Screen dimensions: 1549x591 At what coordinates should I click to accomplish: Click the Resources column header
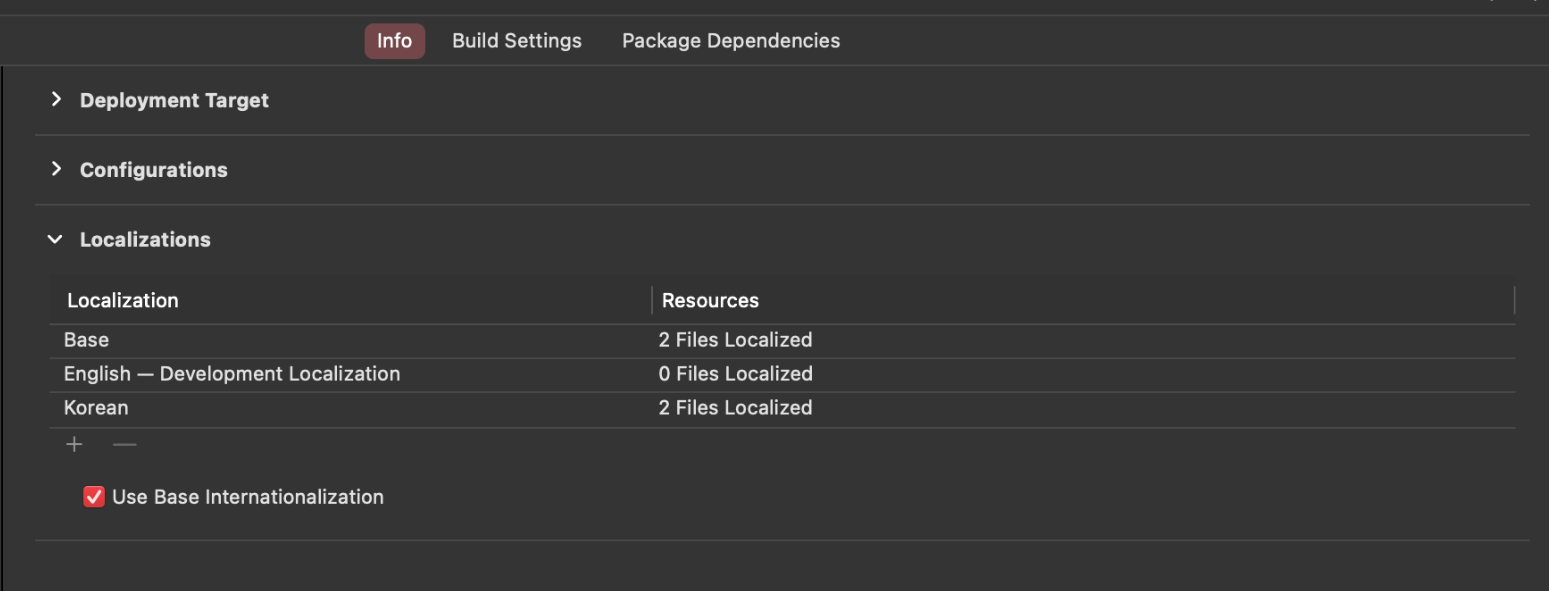tap(1083, 300)
